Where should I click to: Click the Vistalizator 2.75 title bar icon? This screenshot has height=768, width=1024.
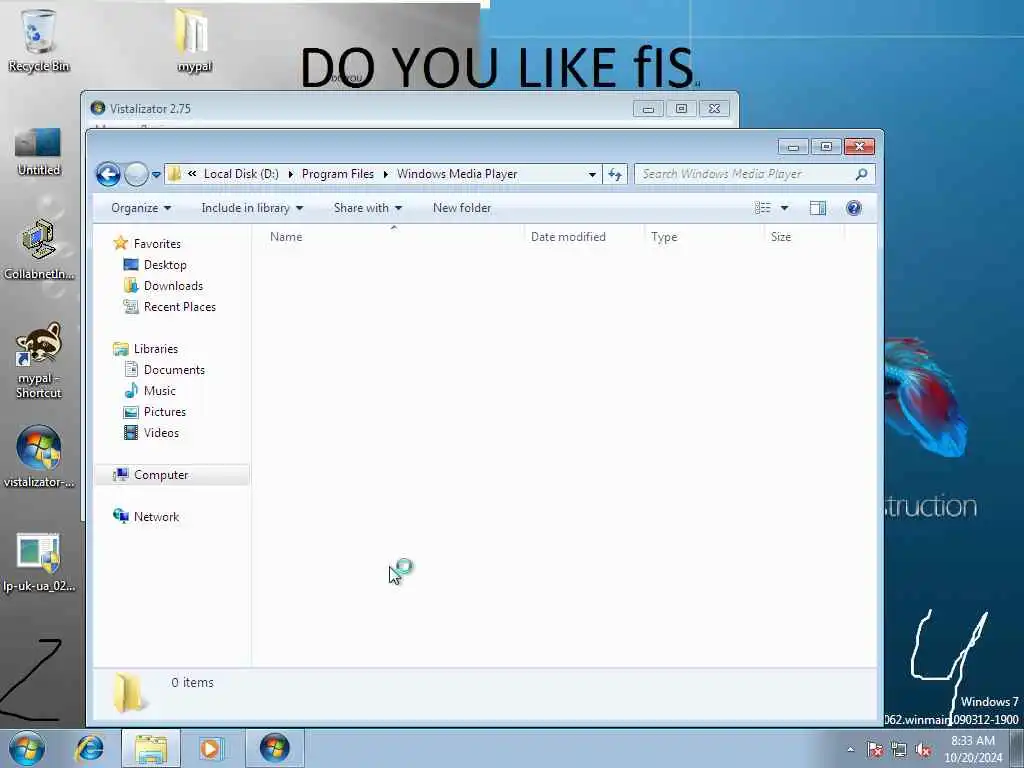click(98, 108)
